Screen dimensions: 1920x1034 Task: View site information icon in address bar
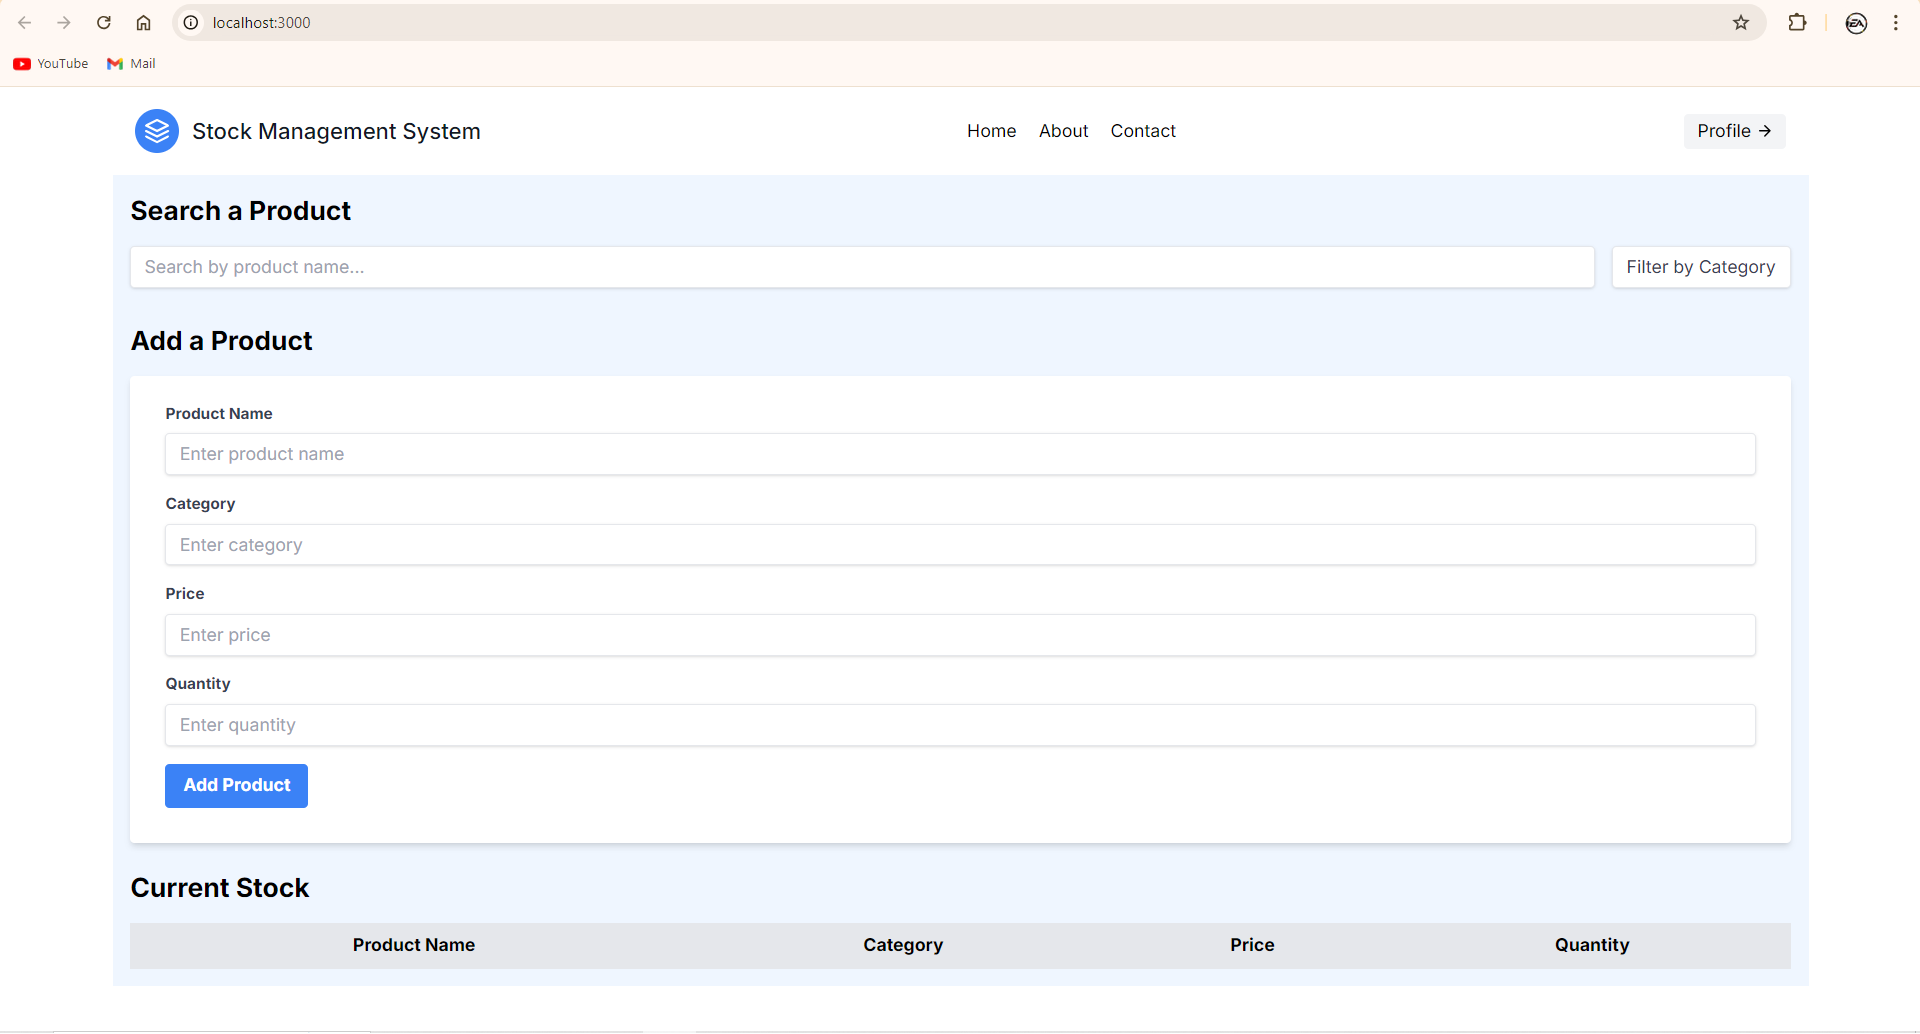[191, 22]
